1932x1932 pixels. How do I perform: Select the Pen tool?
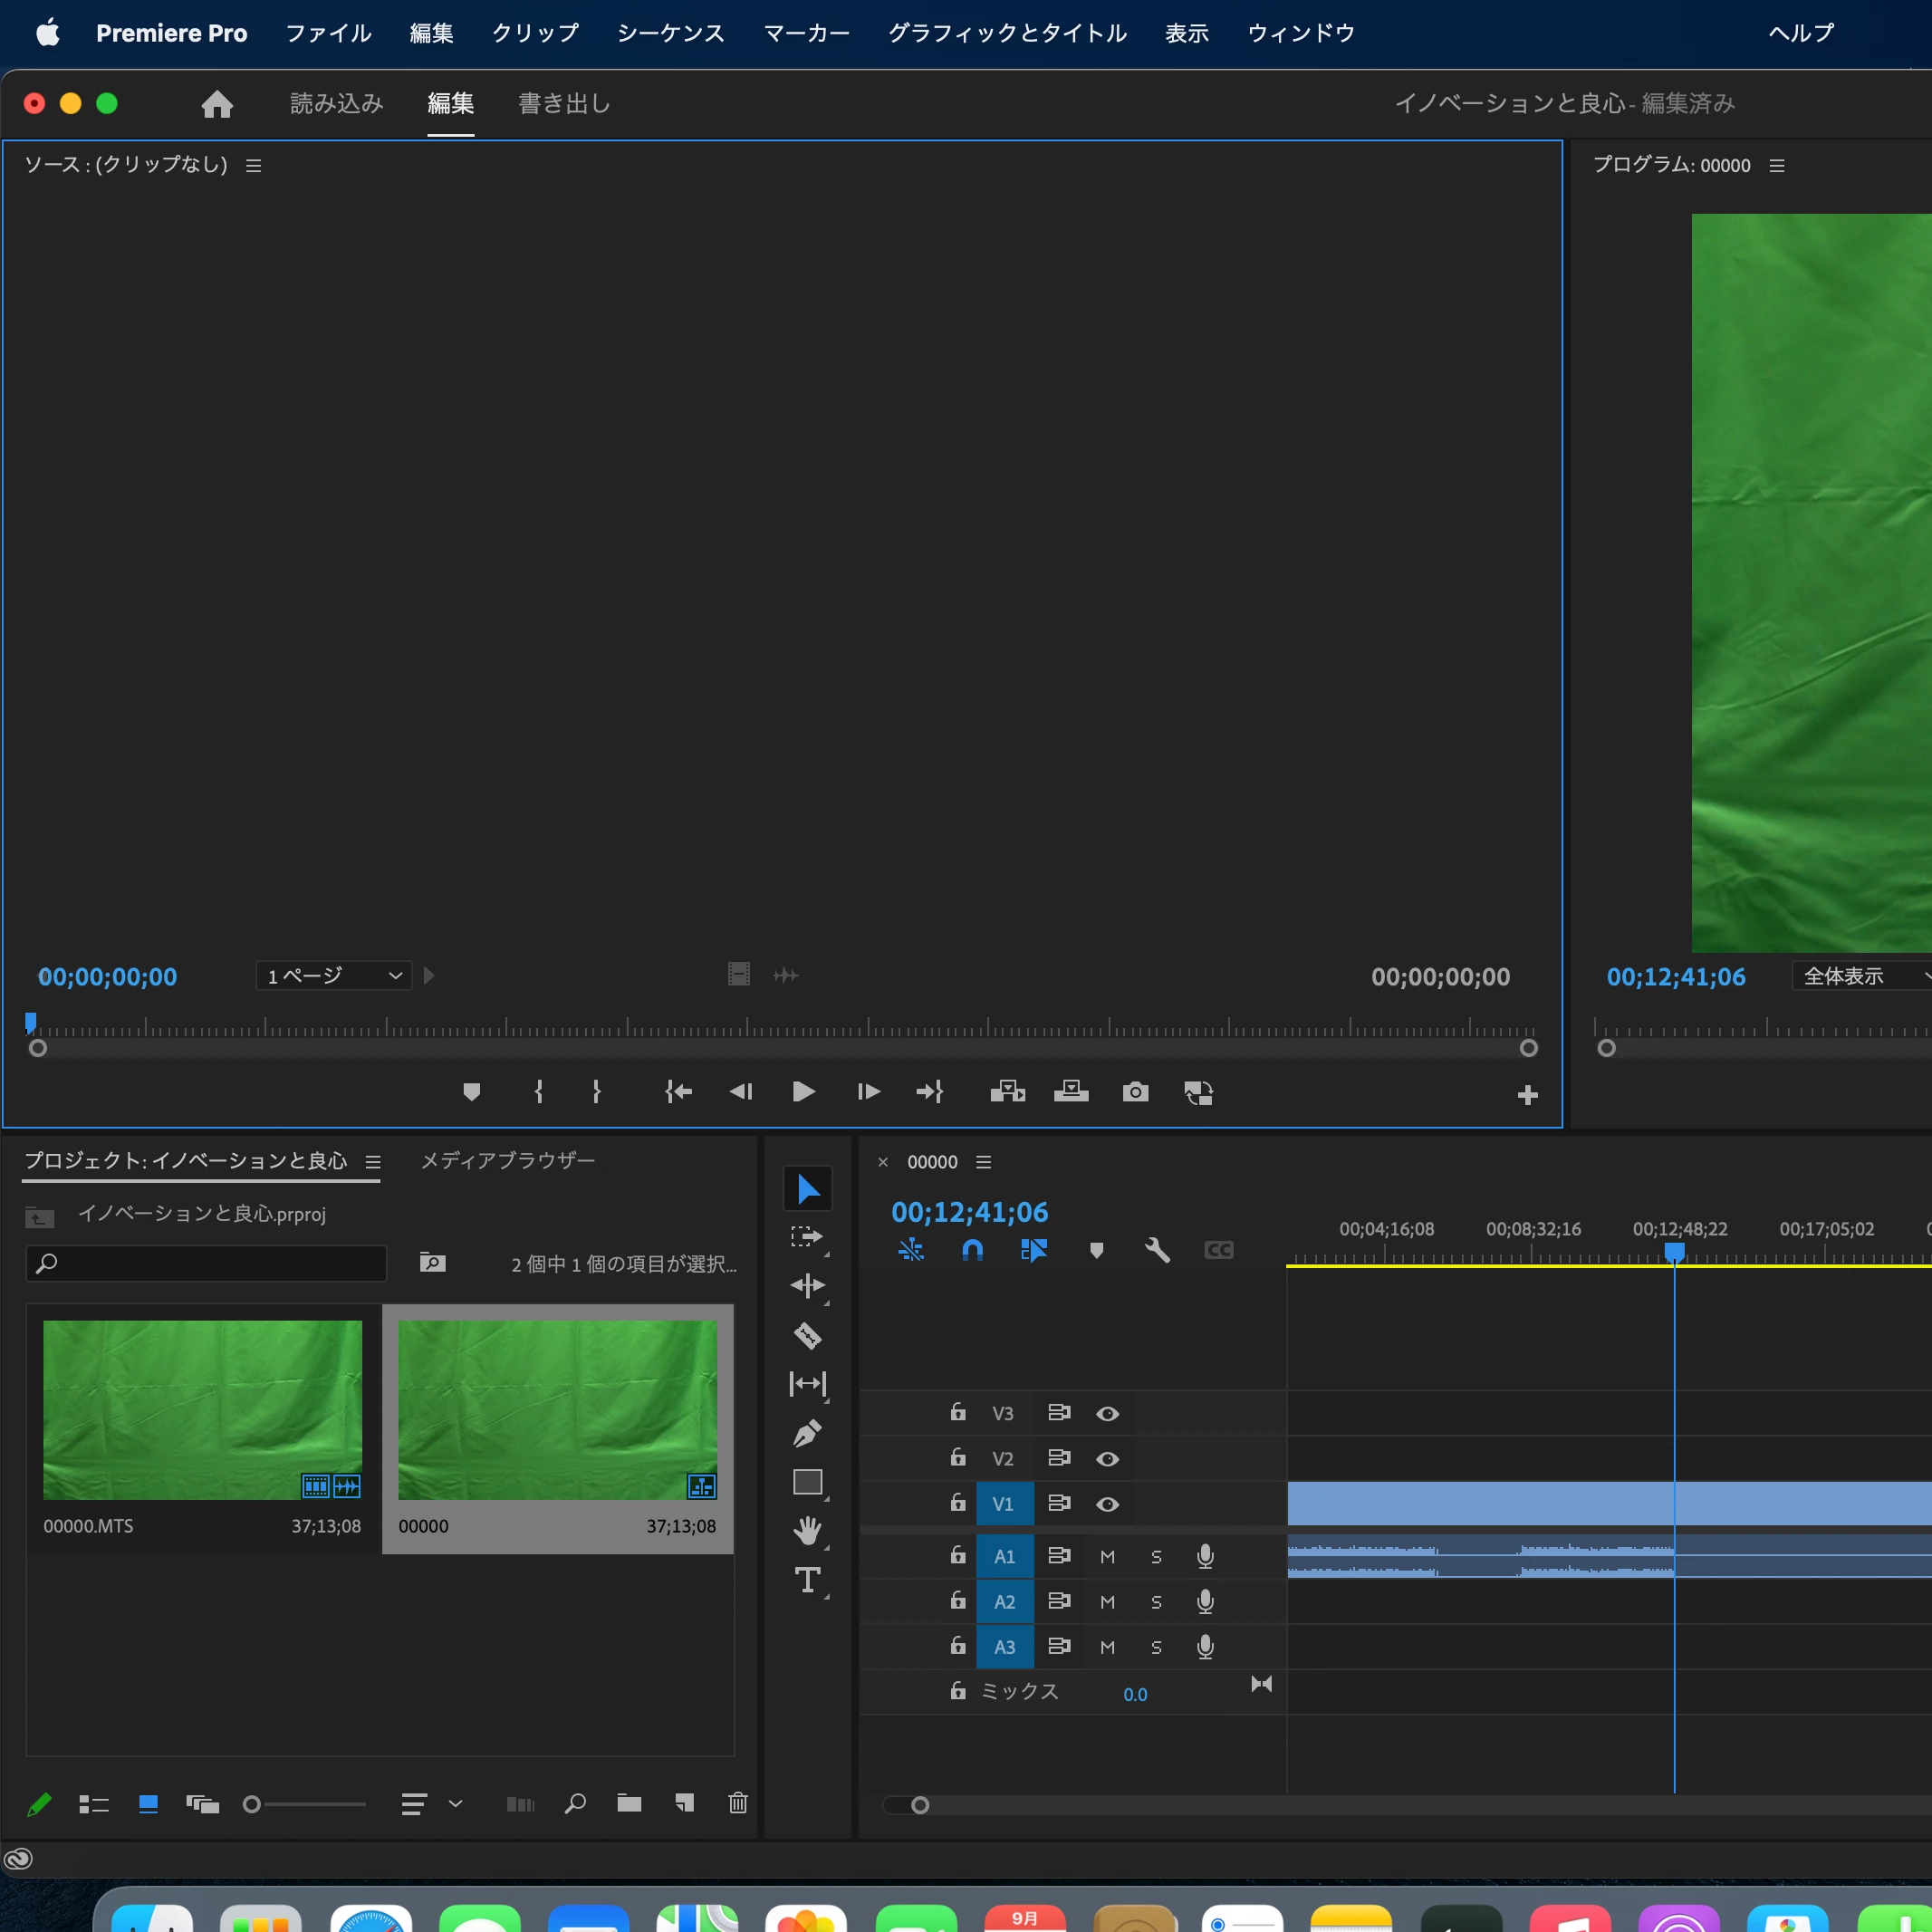[807, 1433]
